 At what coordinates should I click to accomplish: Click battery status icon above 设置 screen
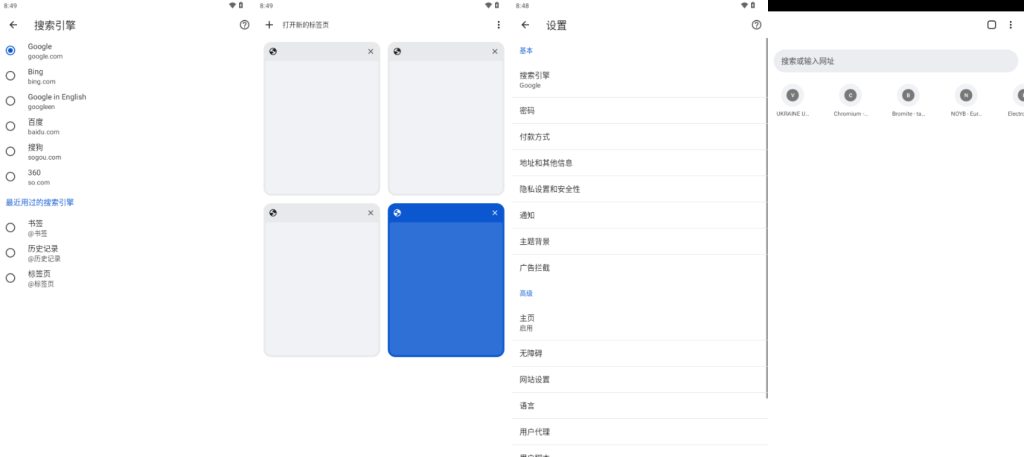click(753, 5)
